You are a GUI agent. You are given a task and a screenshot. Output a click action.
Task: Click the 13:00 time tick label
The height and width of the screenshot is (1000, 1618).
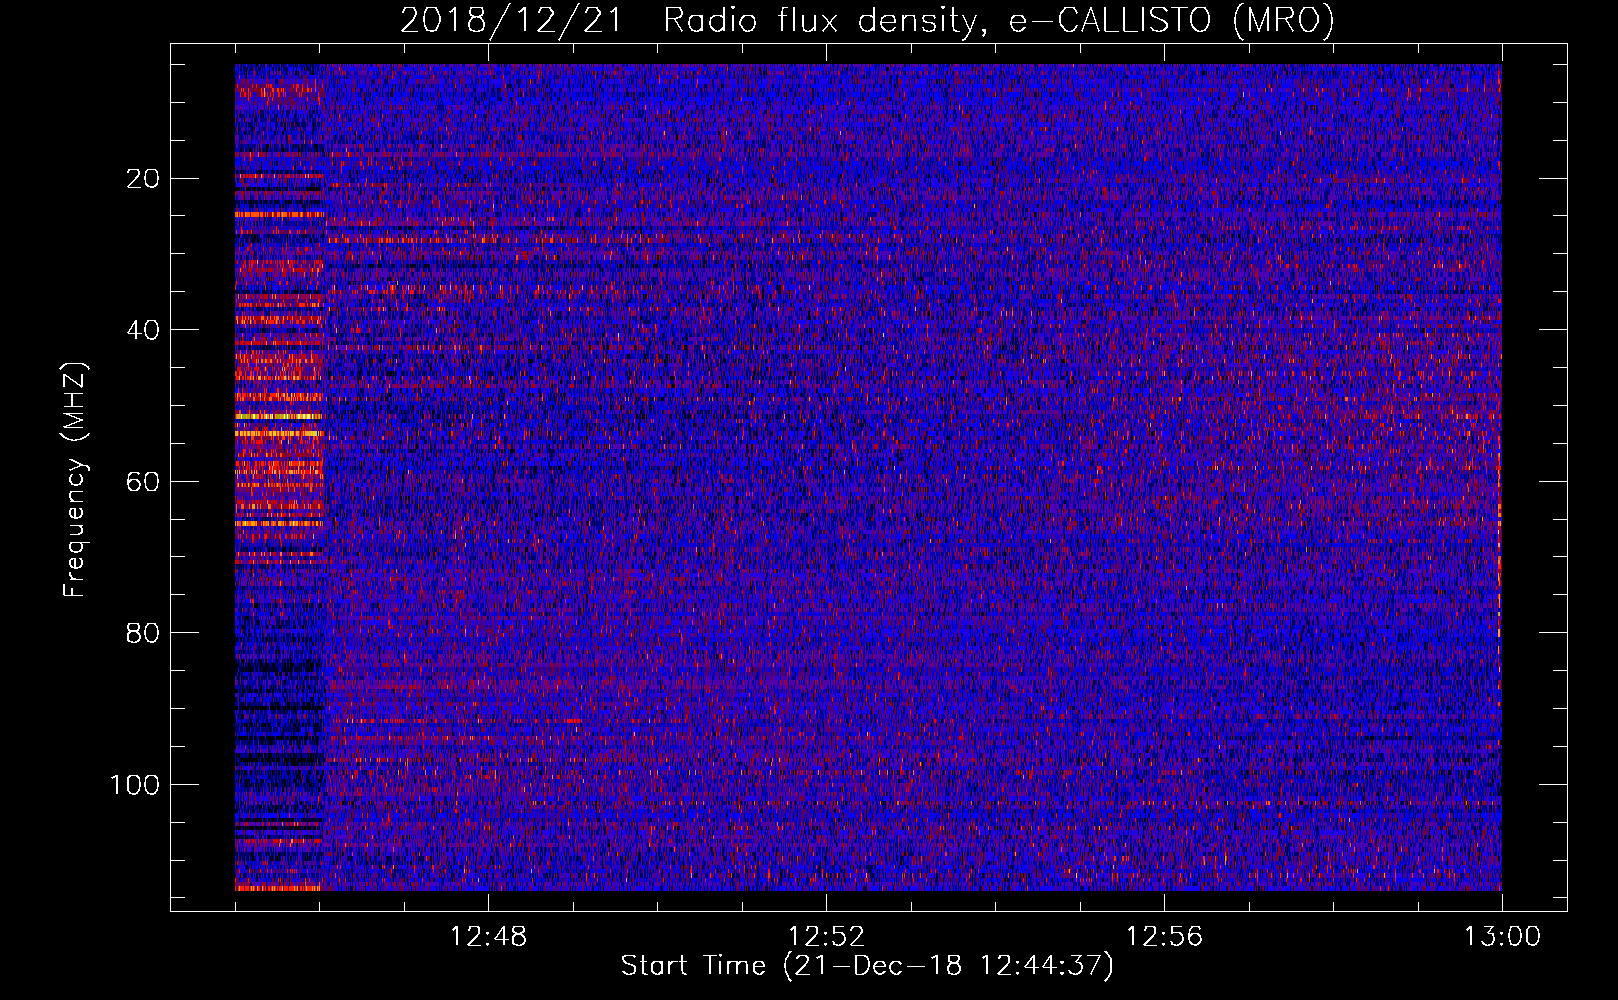[x=1502, y=937]
